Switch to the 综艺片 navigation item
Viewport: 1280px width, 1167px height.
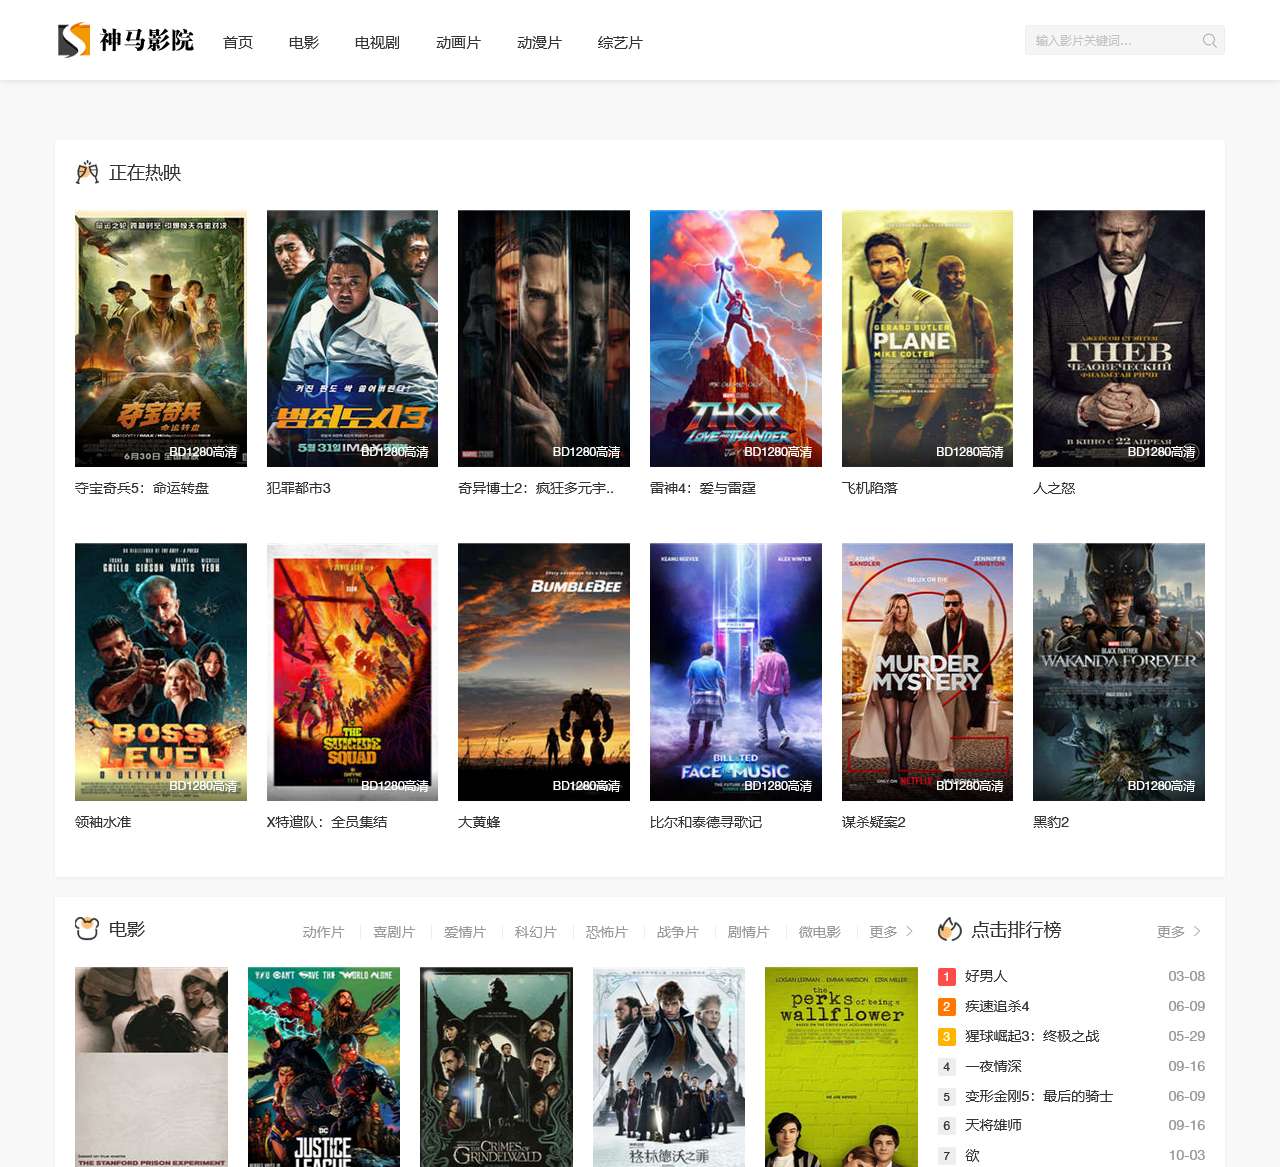[620, 42]
